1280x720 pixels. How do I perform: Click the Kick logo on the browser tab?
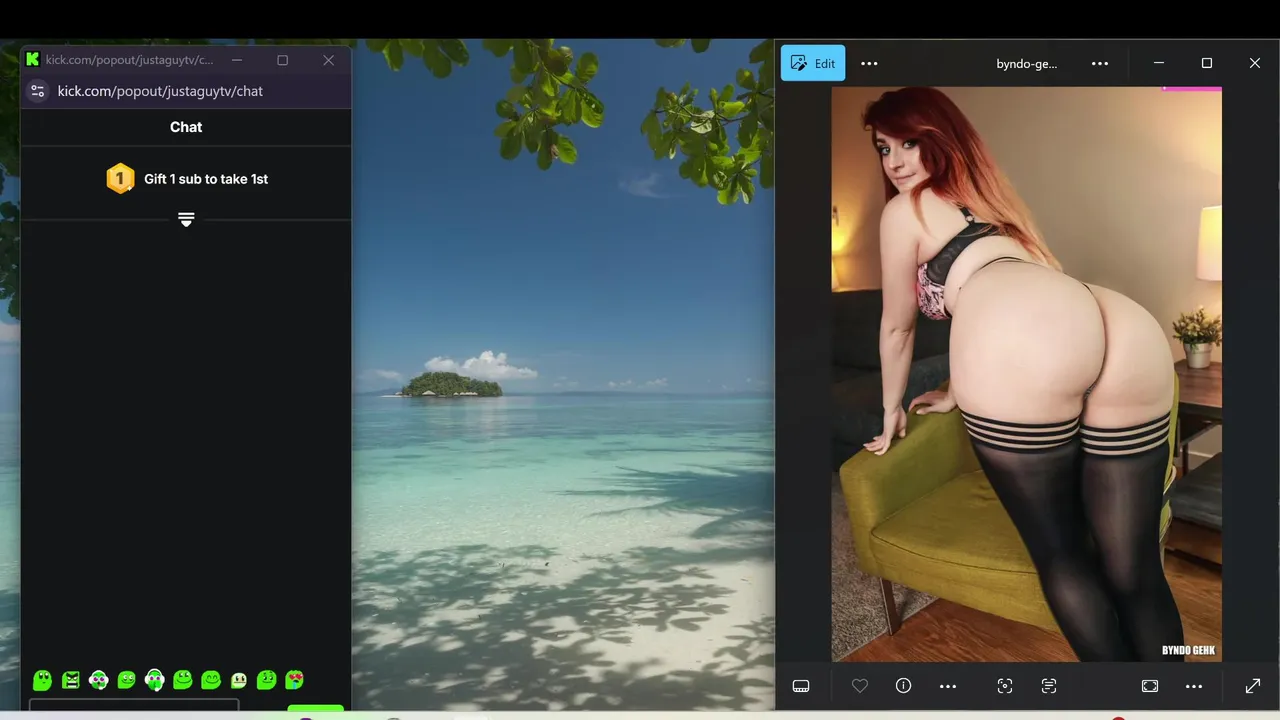[33, 60]
